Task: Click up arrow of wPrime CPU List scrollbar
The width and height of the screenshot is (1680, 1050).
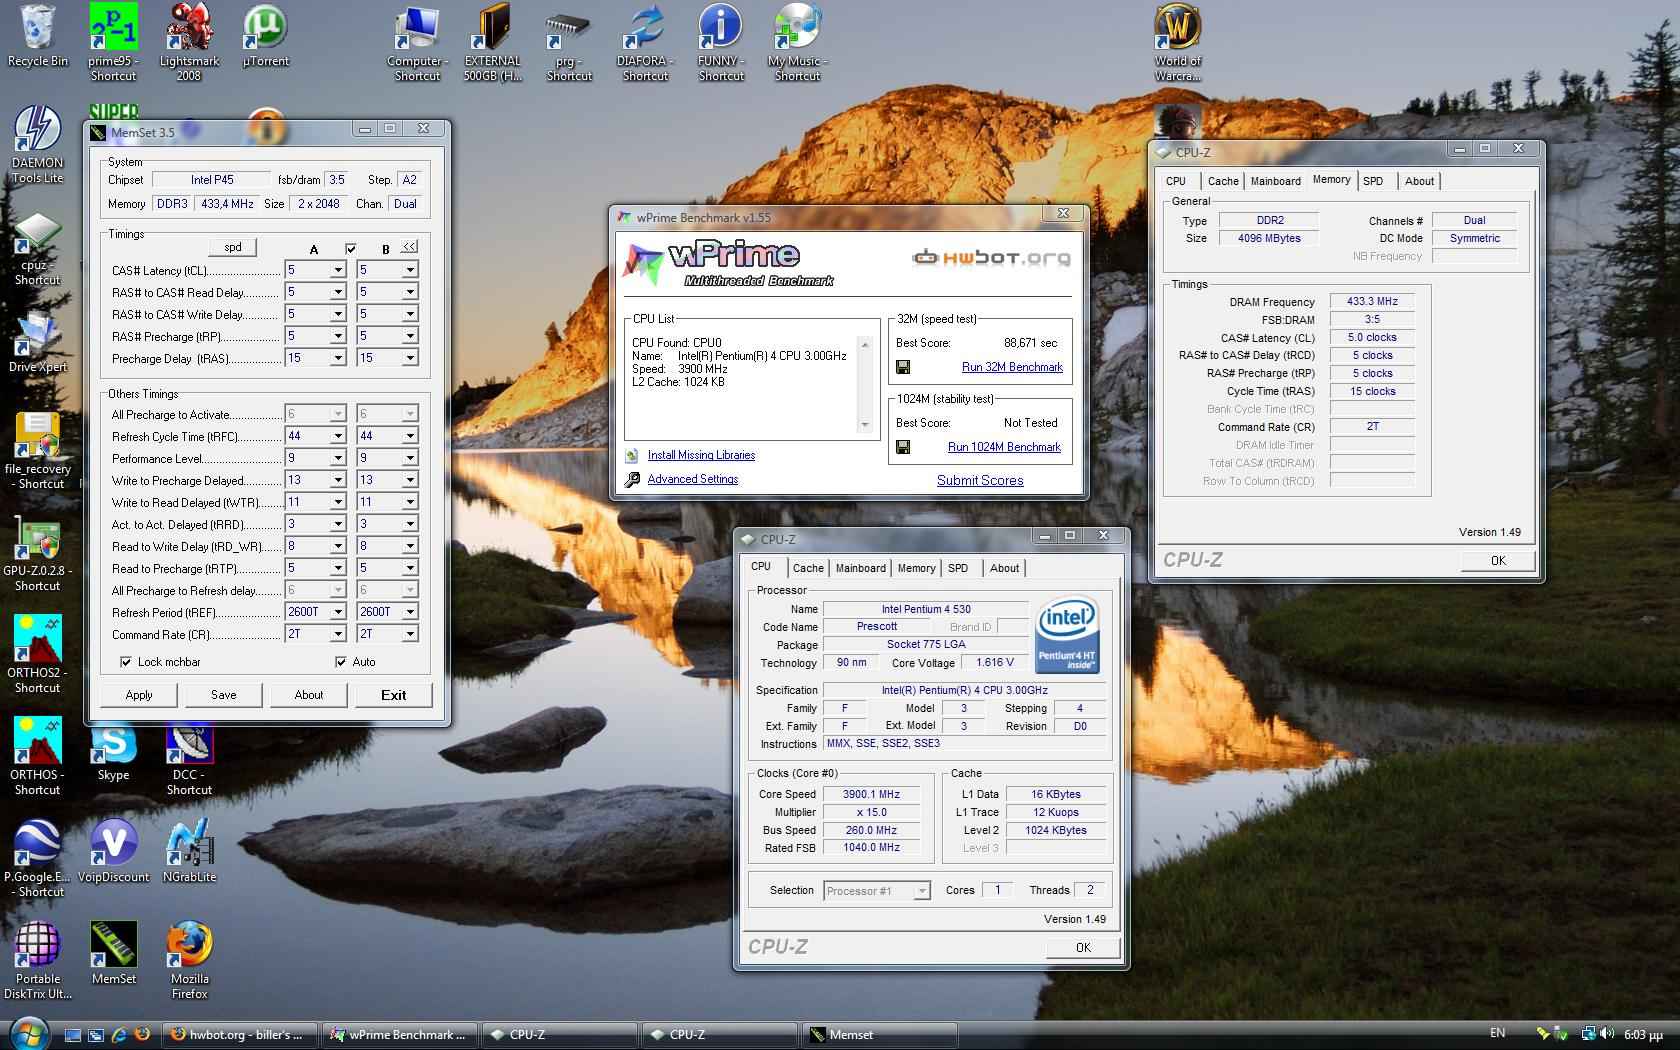Action: coord(866,343)
